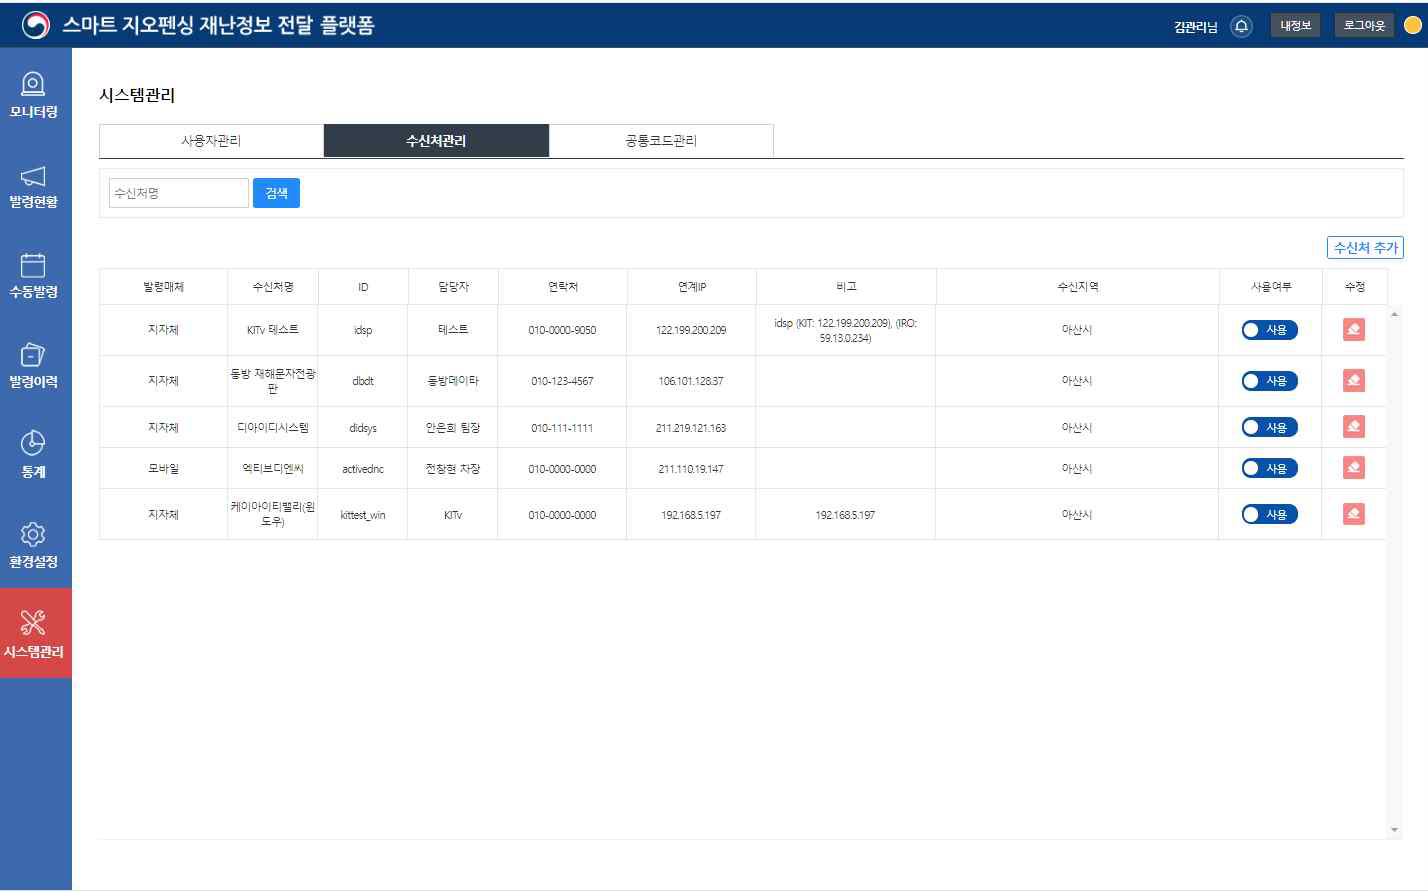This screenshot has width=1428, height=892.
Task: Select the 수신처관리 tab
Action: (436, 141)
